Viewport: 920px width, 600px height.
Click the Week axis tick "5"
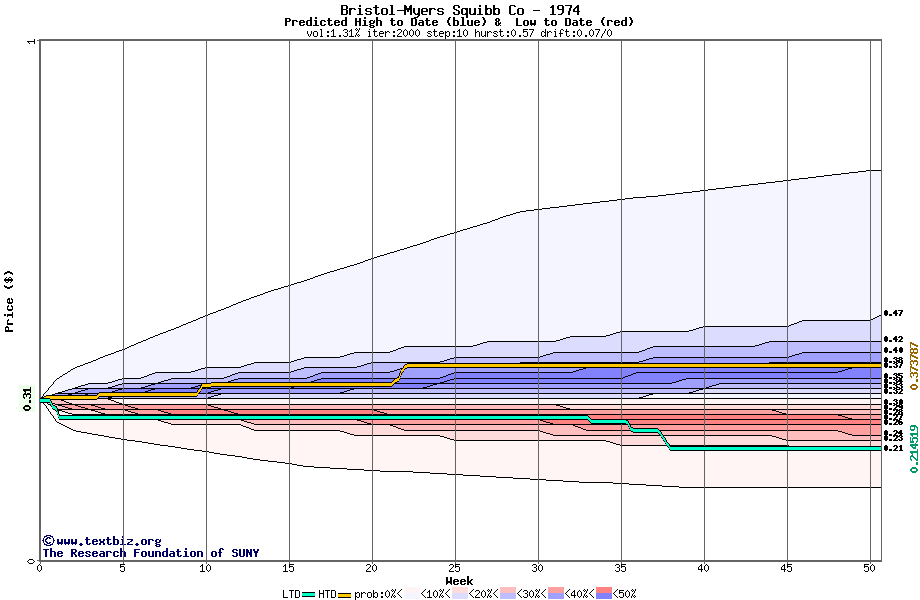(123, 568)
